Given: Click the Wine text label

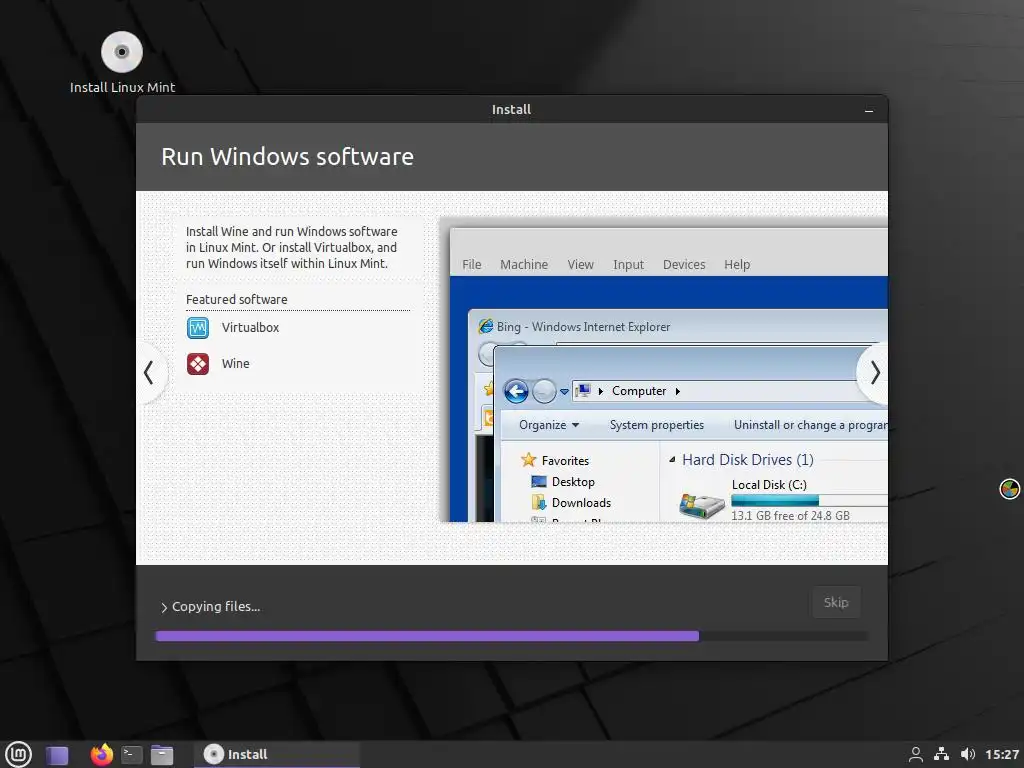Looking at the screenshot, I should [236, 364].
